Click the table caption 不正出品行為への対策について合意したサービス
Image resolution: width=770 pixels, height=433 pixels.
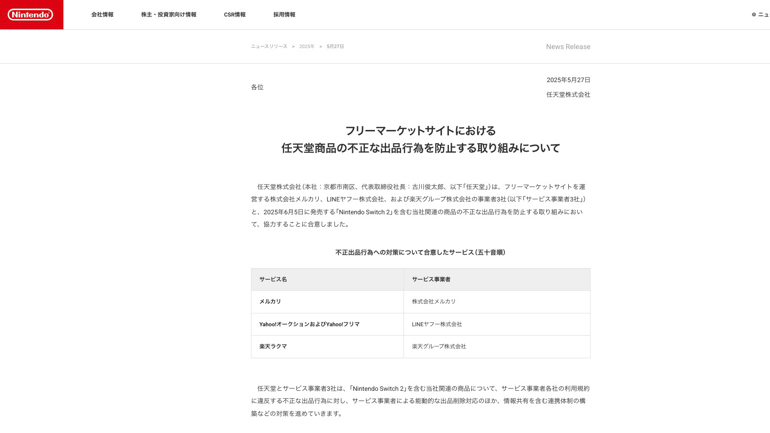(x=420, y=252)
